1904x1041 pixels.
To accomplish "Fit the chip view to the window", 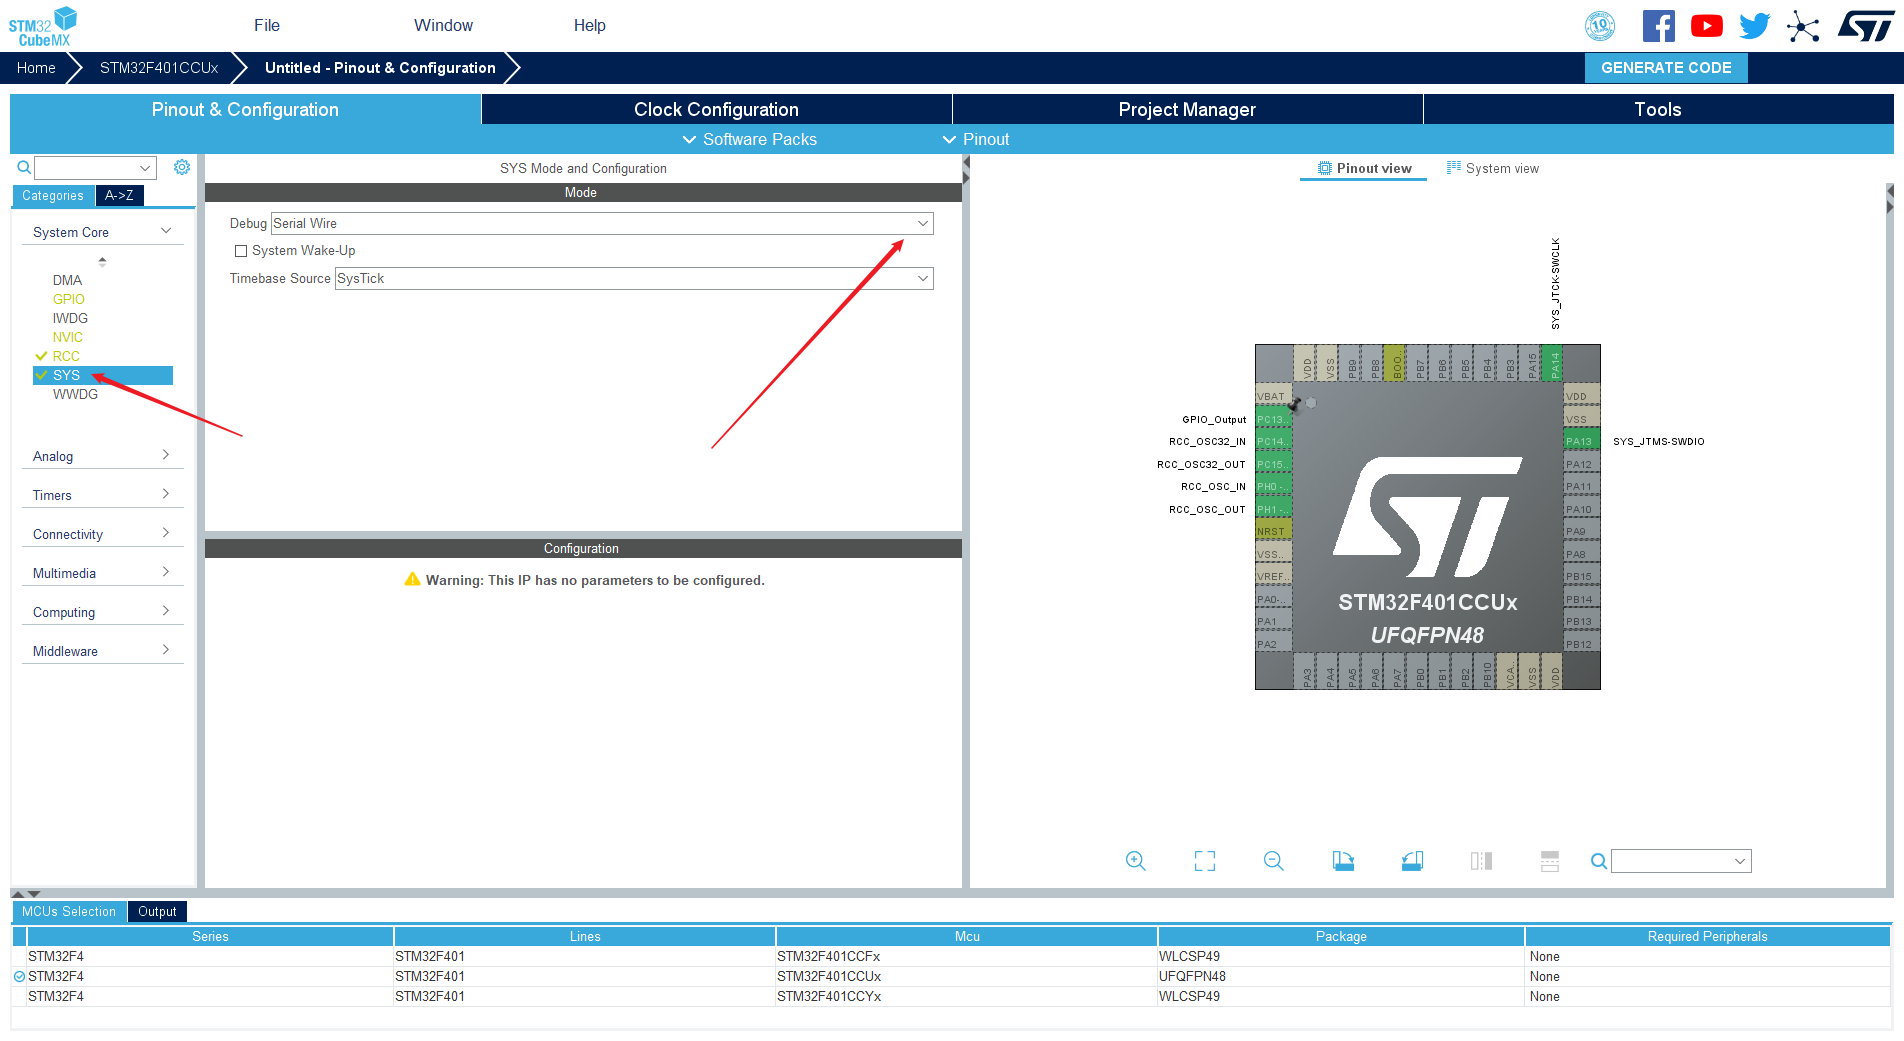I will tap(1205, 861).
